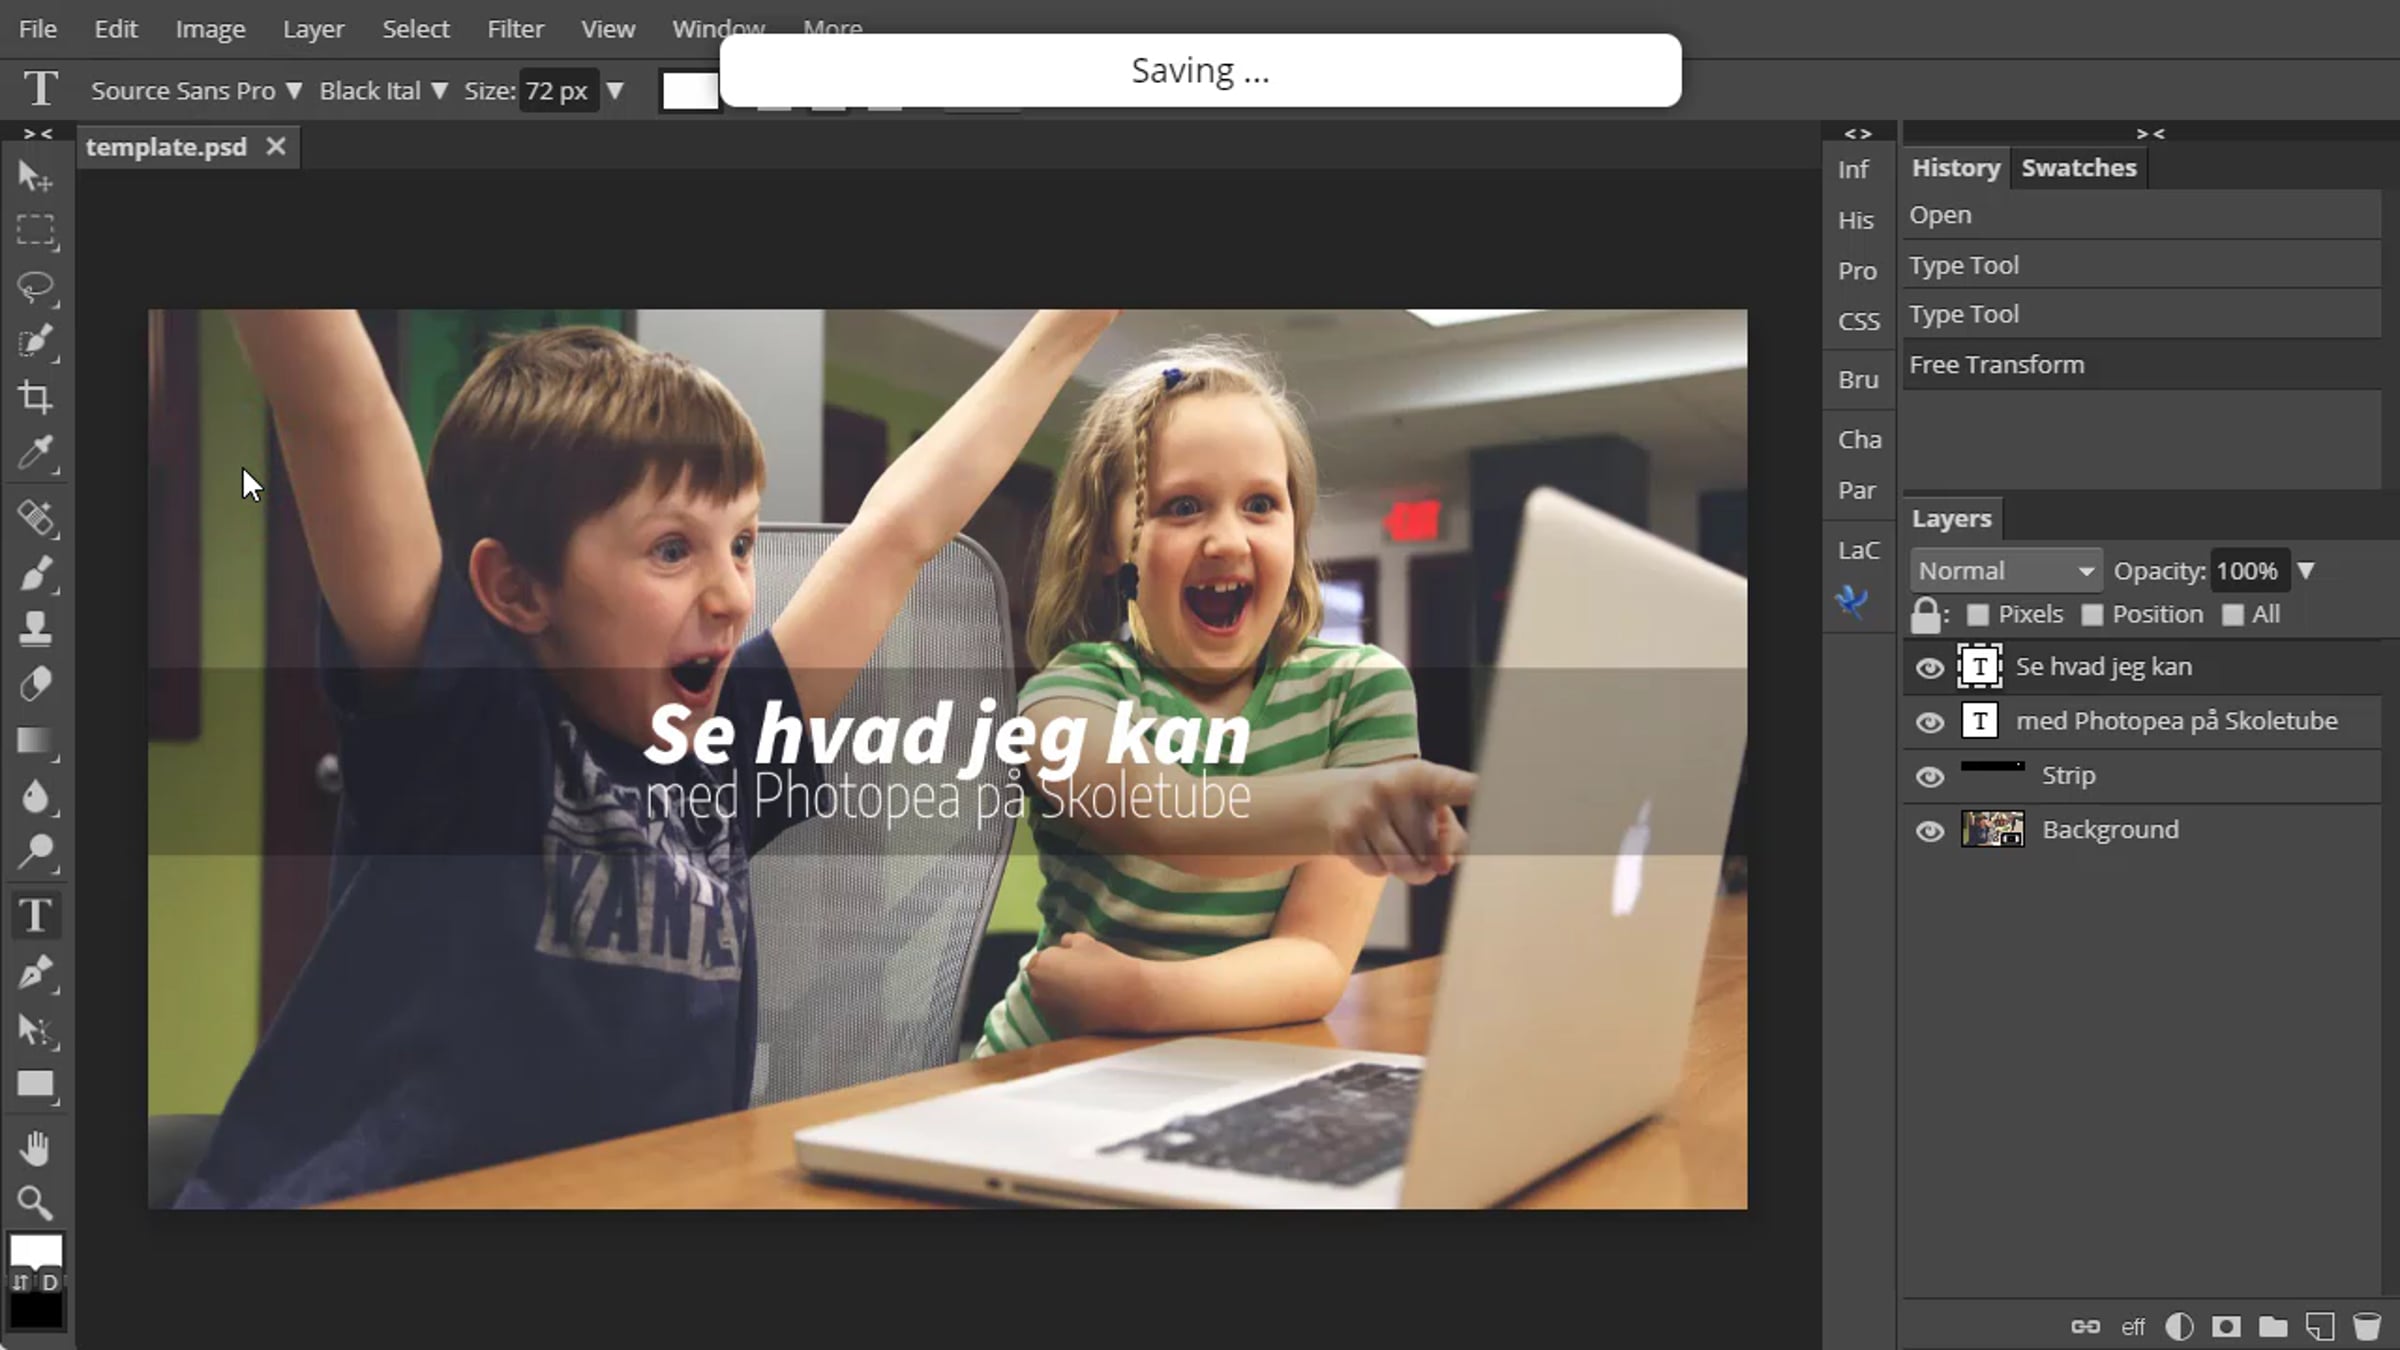
Task: Delete the selected layer with trash icon
Action: click(2367, 1327)
